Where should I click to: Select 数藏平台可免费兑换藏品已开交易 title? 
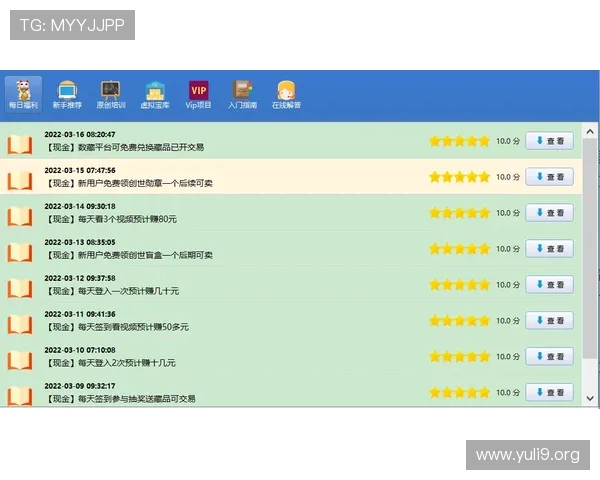141,147
